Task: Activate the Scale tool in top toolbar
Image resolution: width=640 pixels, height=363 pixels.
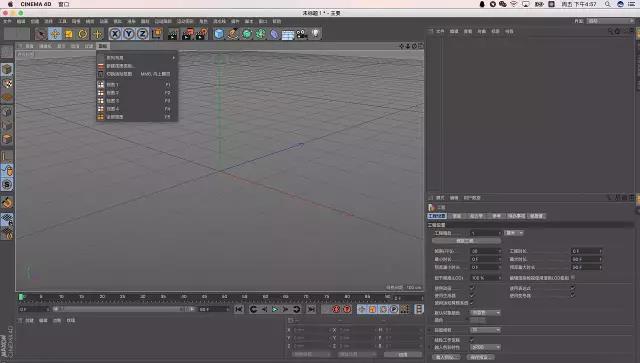Action: pos(69,34)
